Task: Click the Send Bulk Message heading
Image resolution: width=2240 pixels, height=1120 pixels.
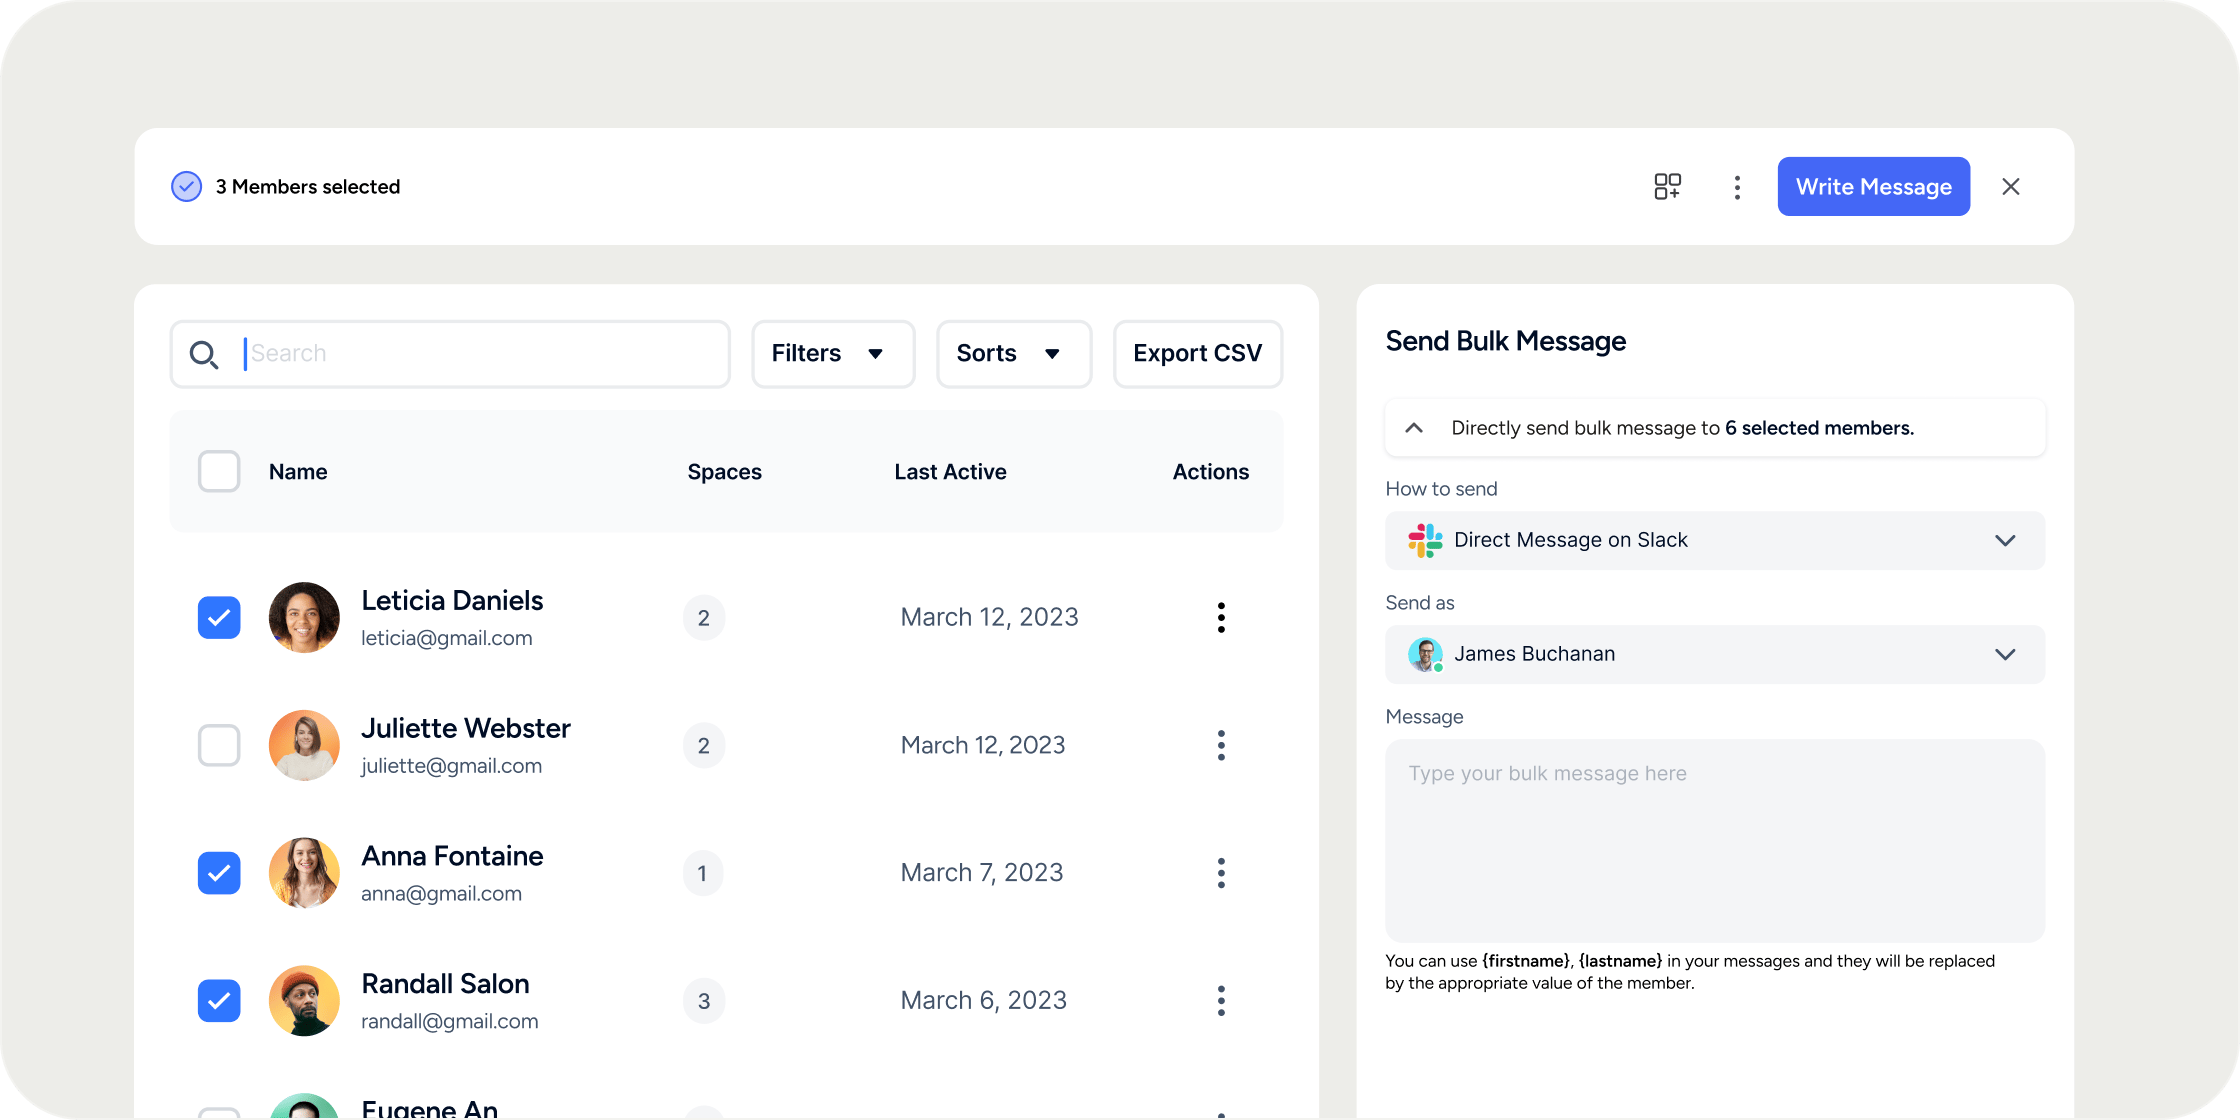Action: tap(1506, 342)
